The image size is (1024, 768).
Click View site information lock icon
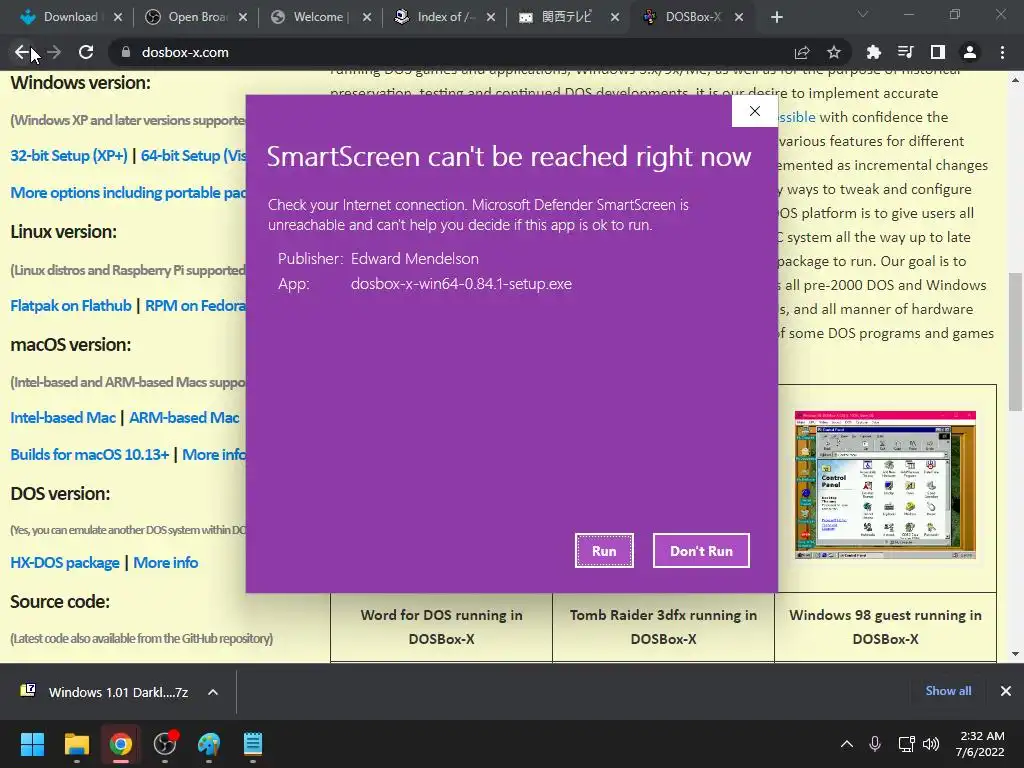(125, 52)
